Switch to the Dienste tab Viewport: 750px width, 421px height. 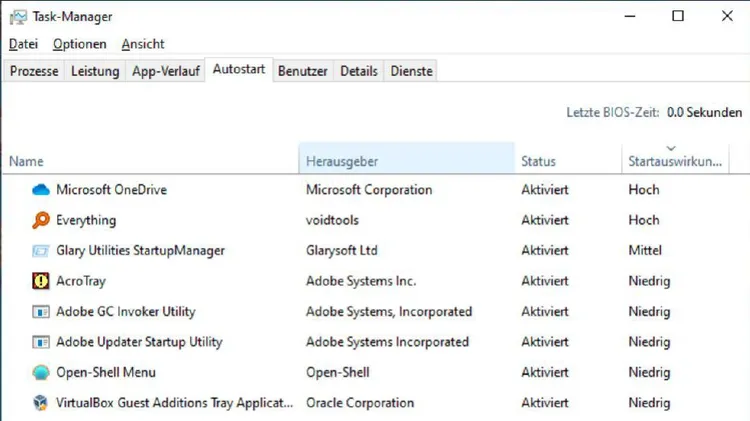(x=411, y=71)
